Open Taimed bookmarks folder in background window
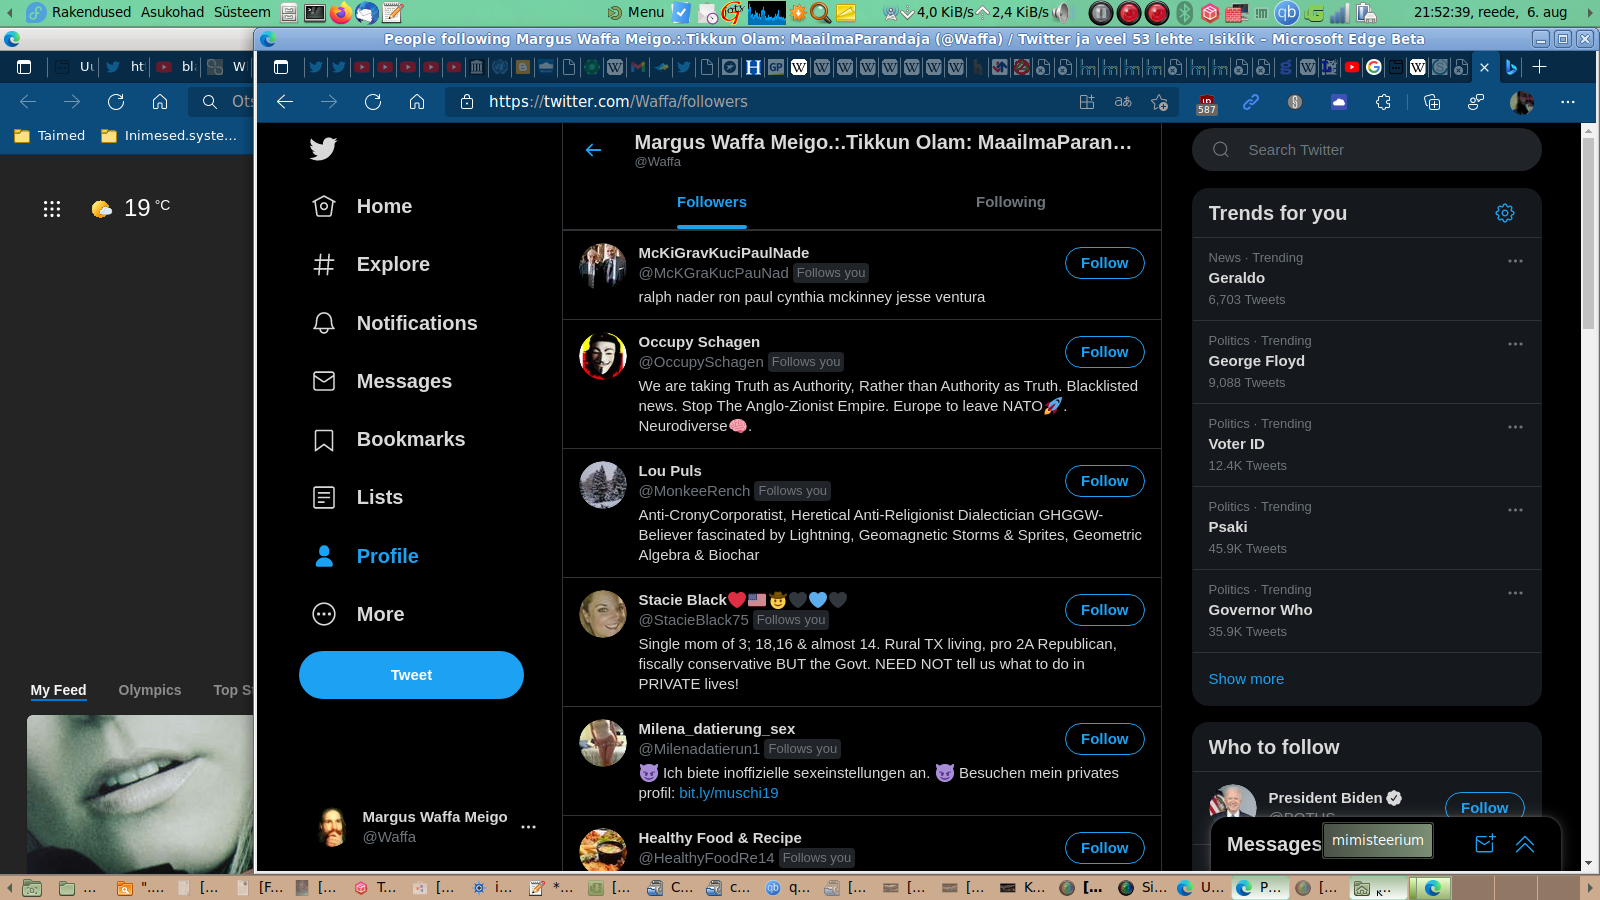The width and height of the screenshot is (1600, 900). (50, 136)
